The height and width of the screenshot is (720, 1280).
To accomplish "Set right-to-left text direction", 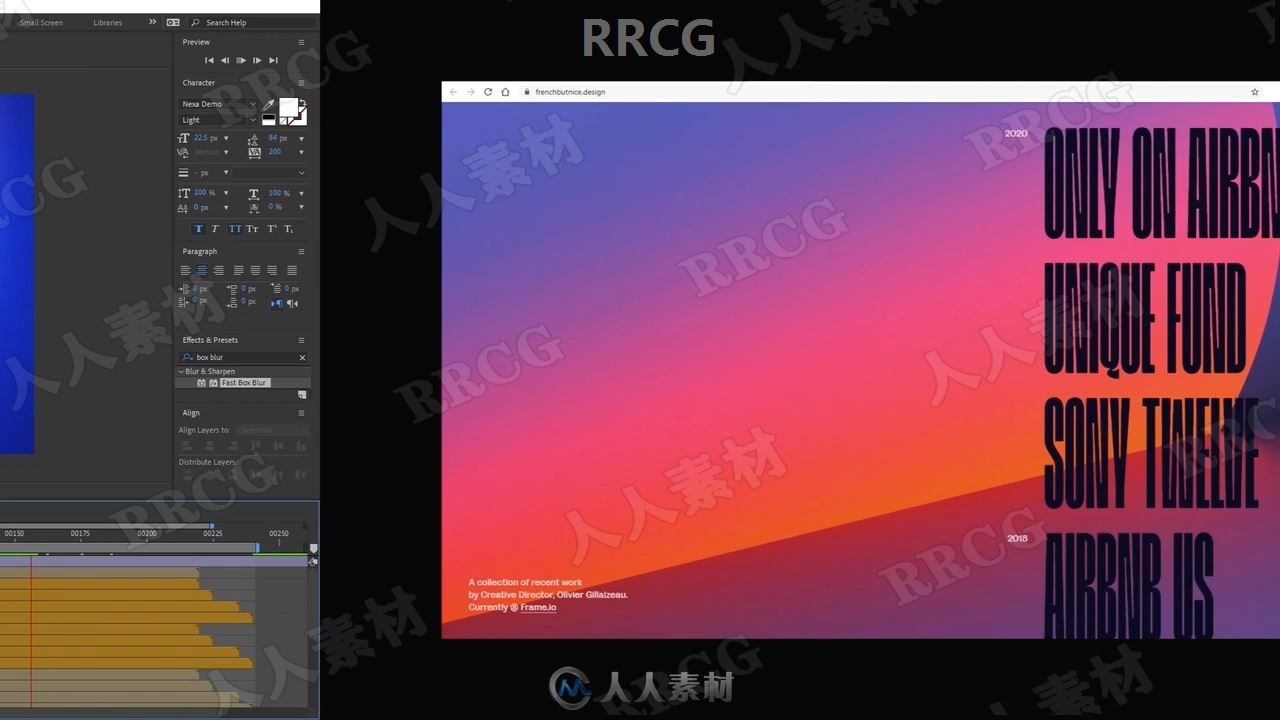I will click(292, 303).
